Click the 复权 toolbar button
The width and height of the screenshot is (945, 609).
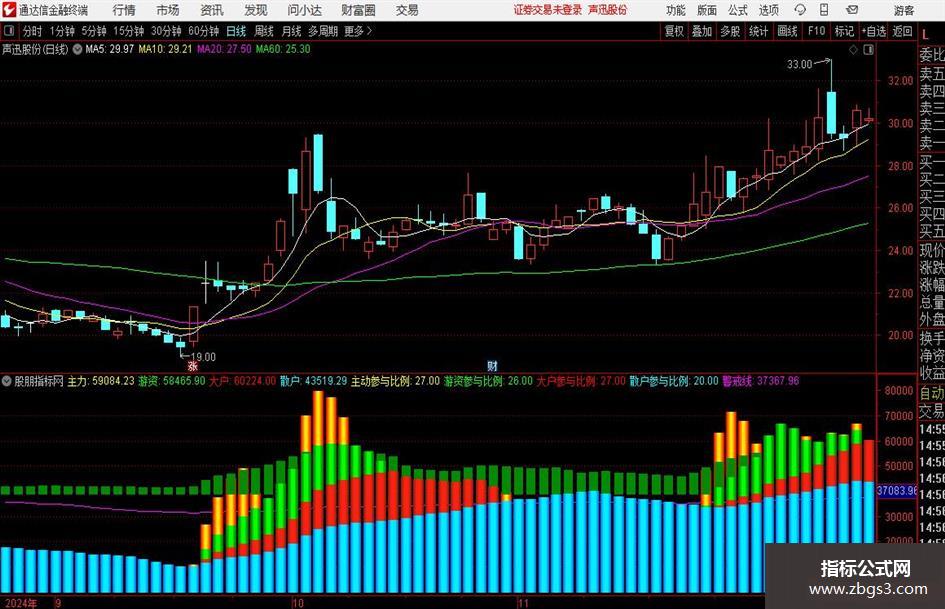click(x=674, y=31)
